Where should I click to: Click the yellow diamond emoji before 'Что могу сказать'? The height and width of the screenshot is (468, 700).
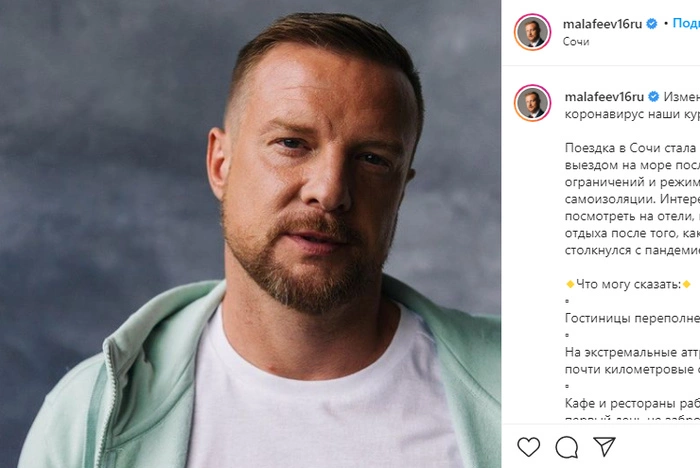569,285
